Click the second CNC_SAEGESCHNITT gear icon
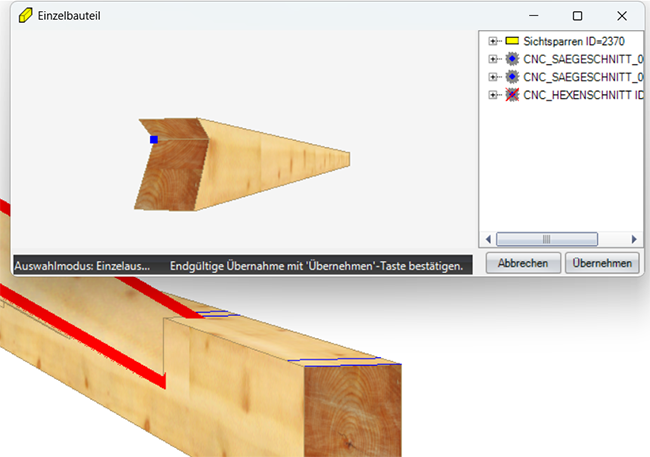The width and height of the screenshot is (650, 457). click(x=512, y=77)
